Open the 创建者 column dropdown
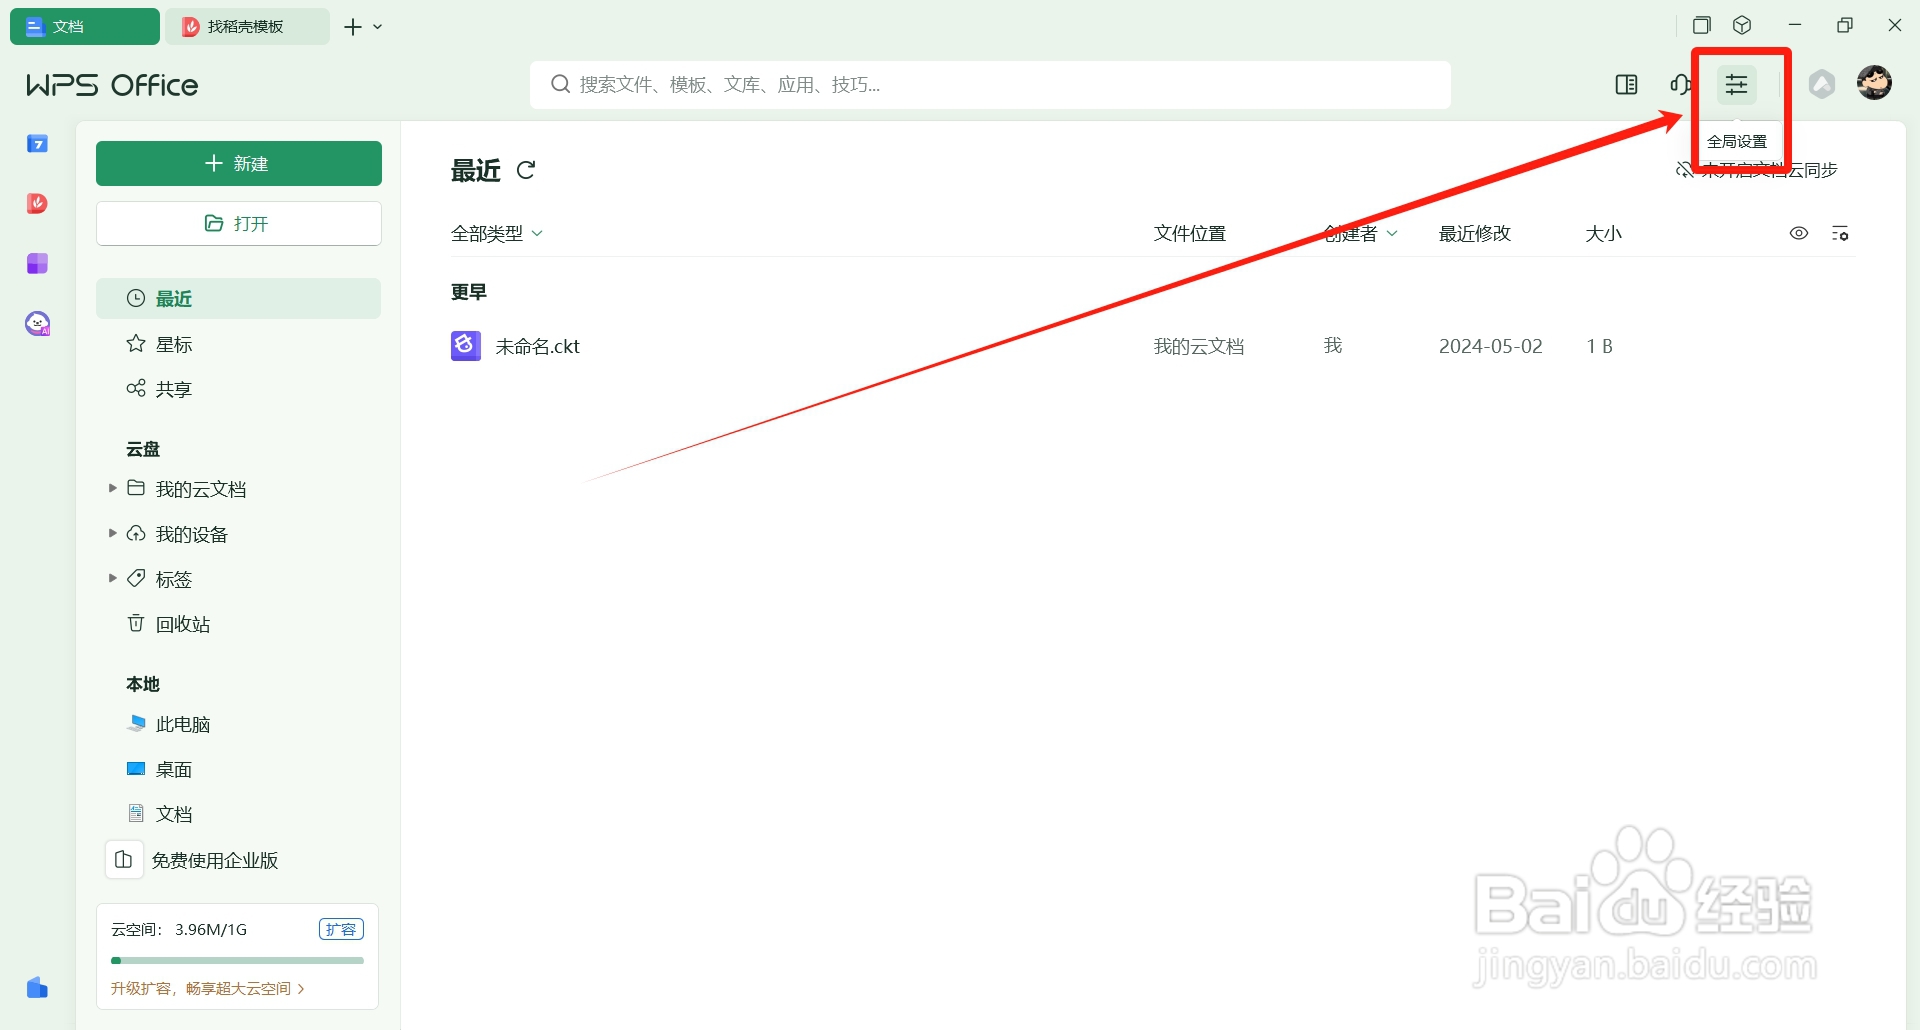 click(1360, 232)
